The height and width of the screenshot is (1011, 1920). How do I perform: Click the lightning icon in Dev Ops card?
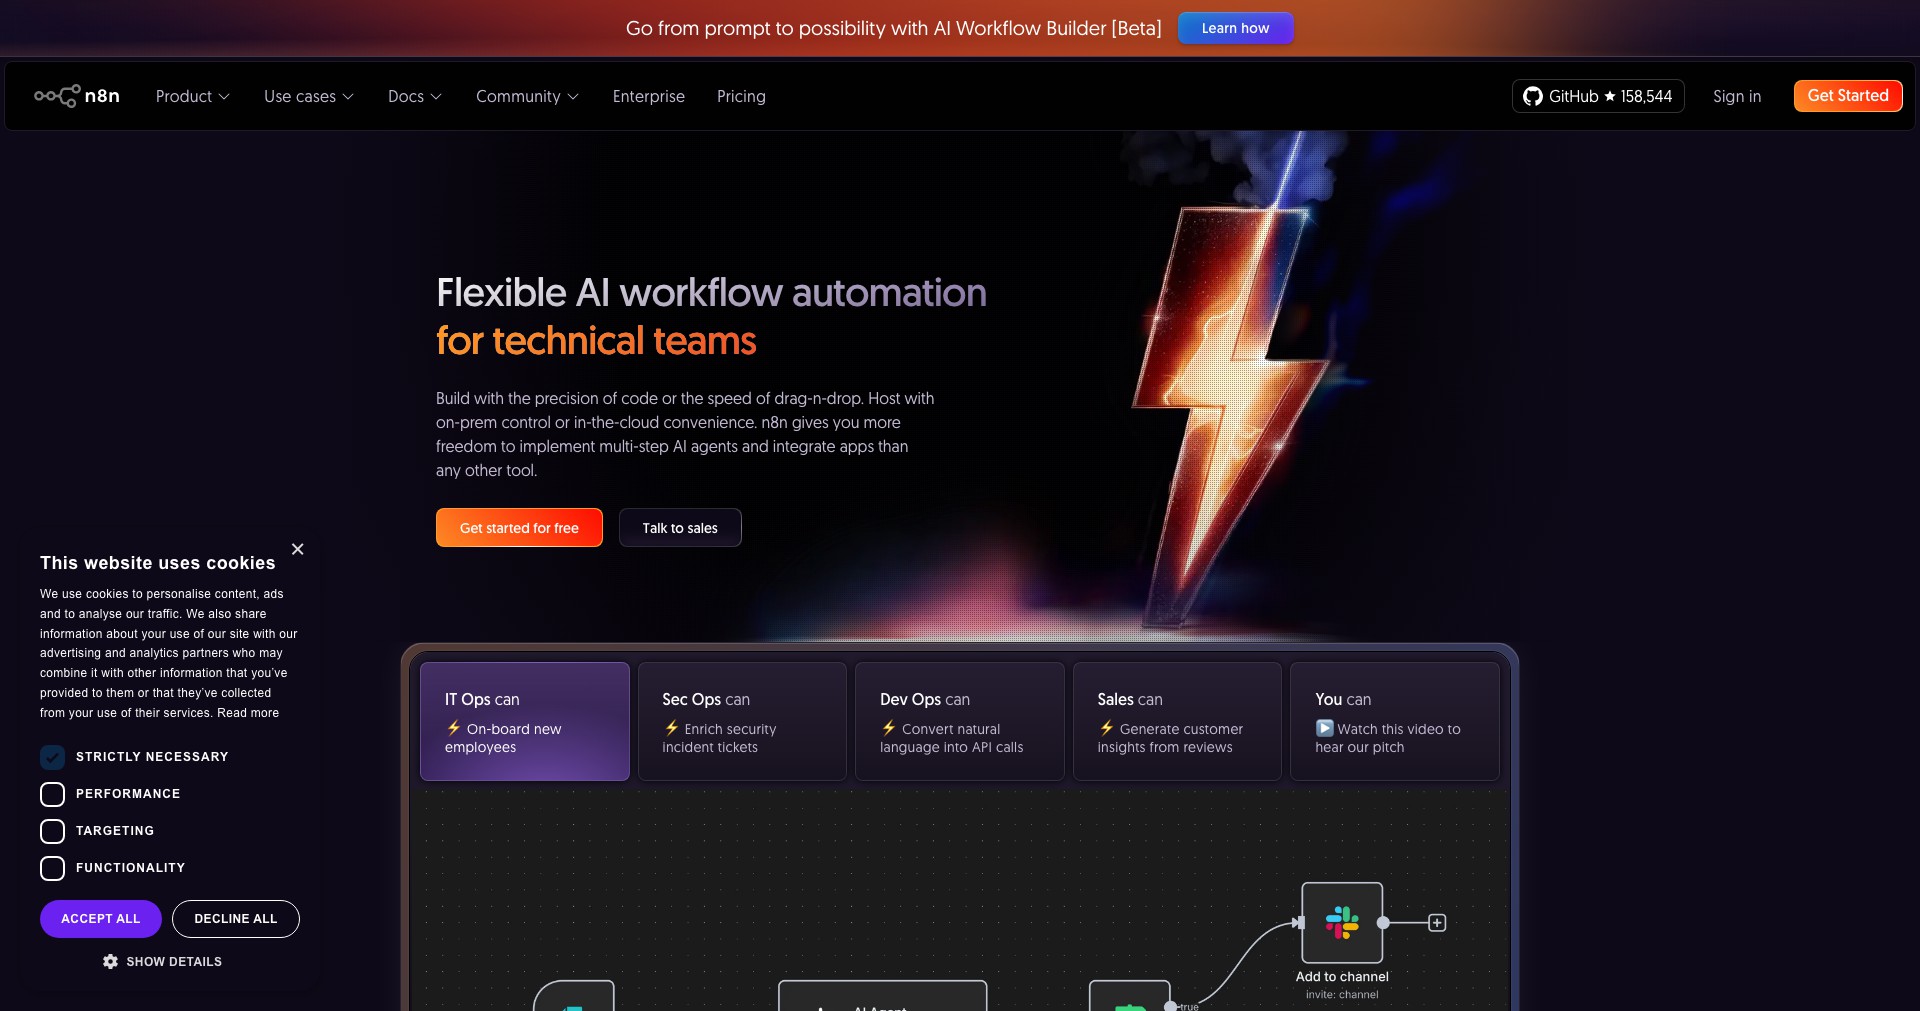point(889,728)
